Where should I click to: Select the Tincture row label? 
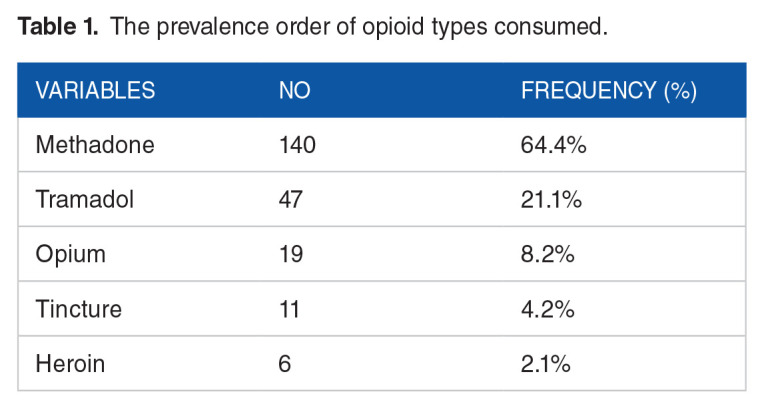78,309
